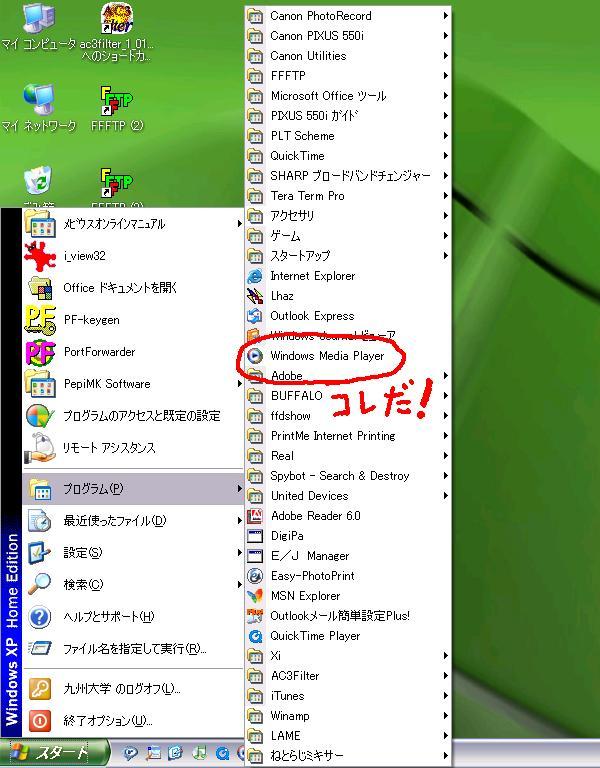This screenshot has height=768, width=600.
Task: Open Tera Term Pro folder entry
Action: tap(348, 196)
